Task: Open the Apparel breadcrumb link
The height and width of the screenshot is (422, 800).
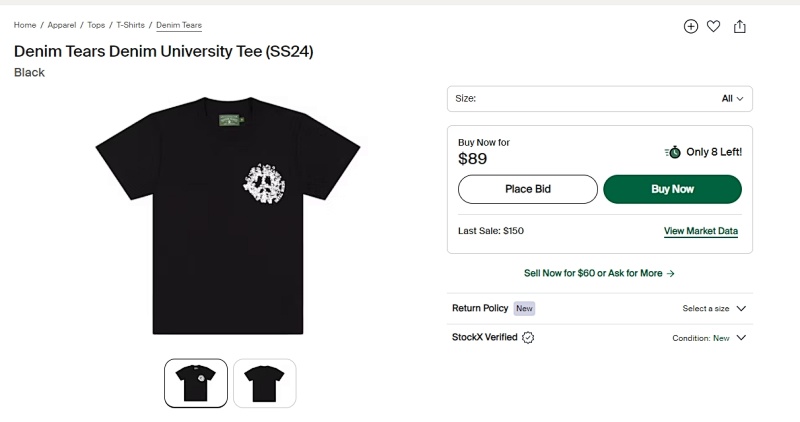Action: point(62,25)
